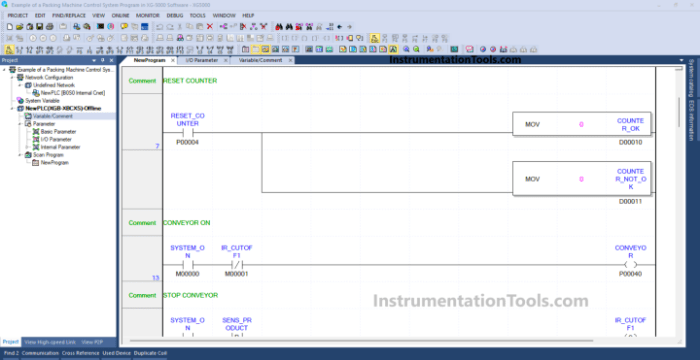Select the CONVEYOR P00040 output coil
Screen dimensions: 700x360
tap(630, 264)
